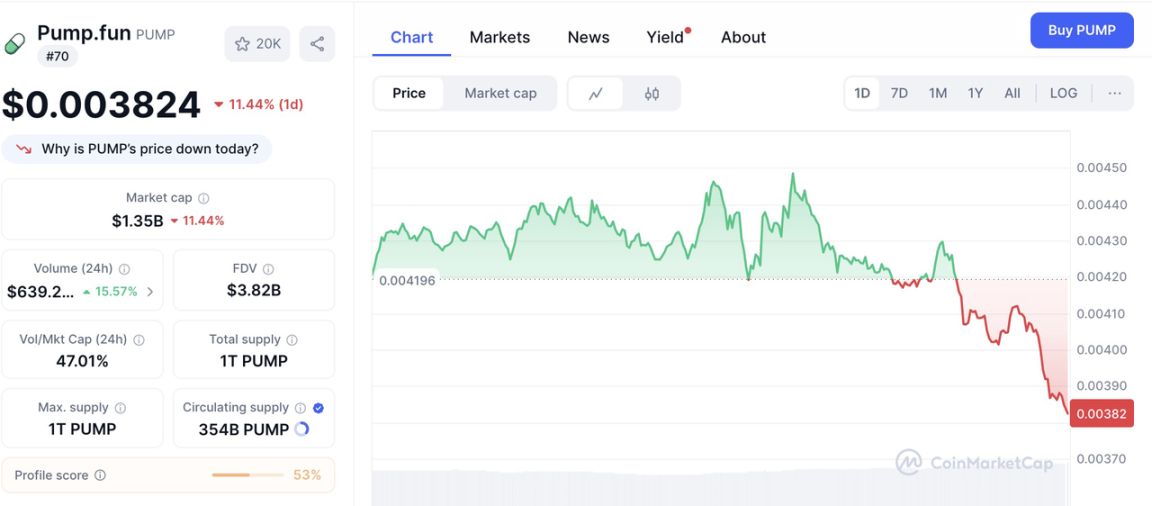Click the Buy PUMP button
The width and height of the screenshot is (1152, 506).
(x=1081, y=30)
